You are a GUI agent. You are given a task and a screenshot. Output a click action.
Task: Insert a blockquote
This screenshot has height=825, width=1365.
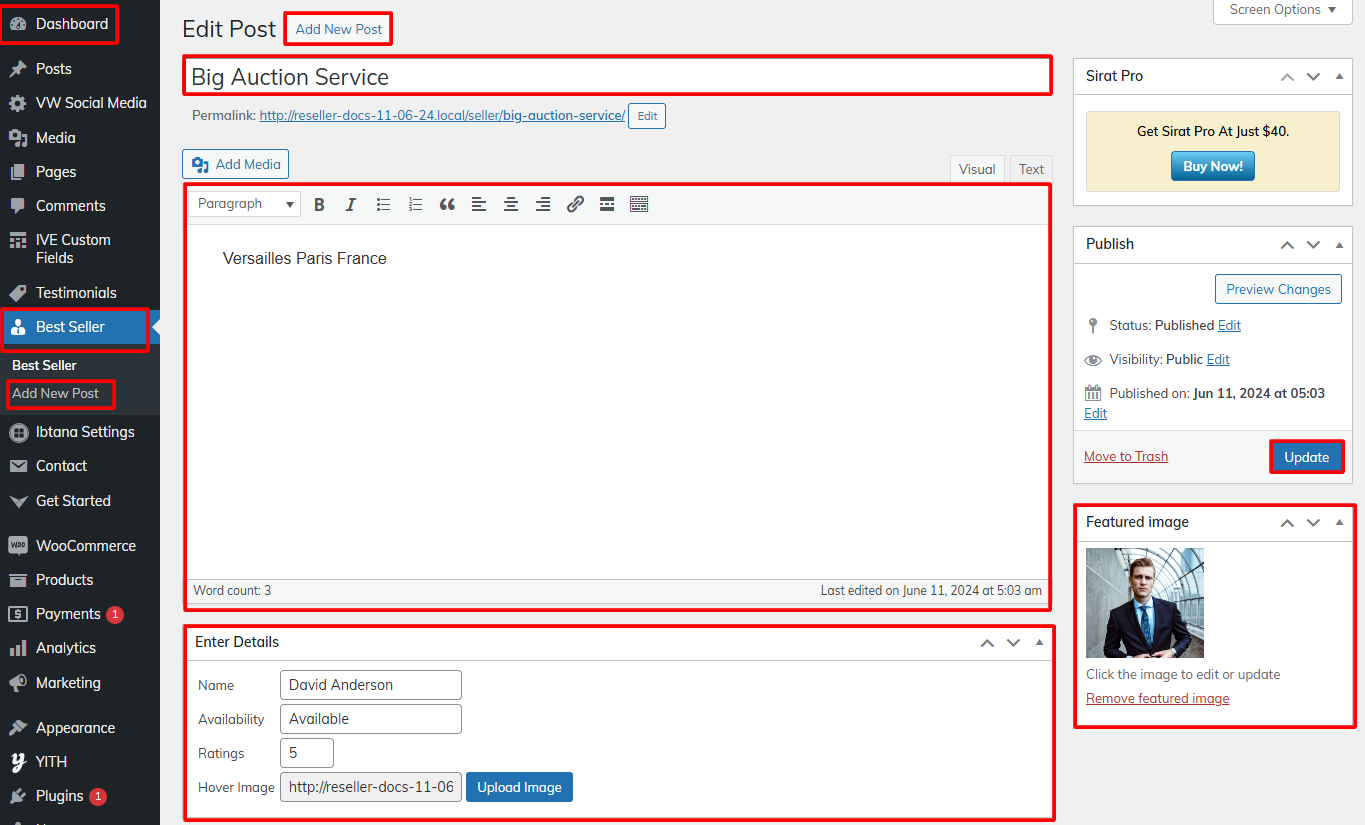447,205
